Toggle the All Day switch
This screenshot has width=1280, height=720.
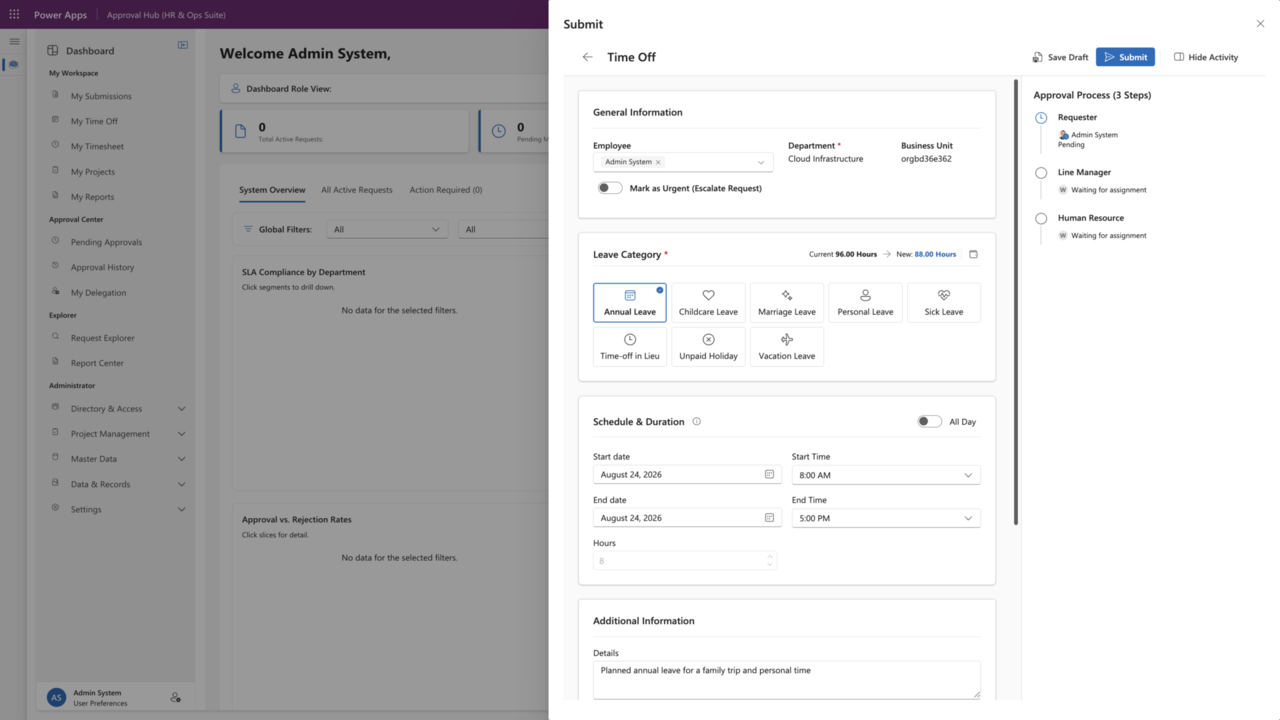tap(930, 421)
